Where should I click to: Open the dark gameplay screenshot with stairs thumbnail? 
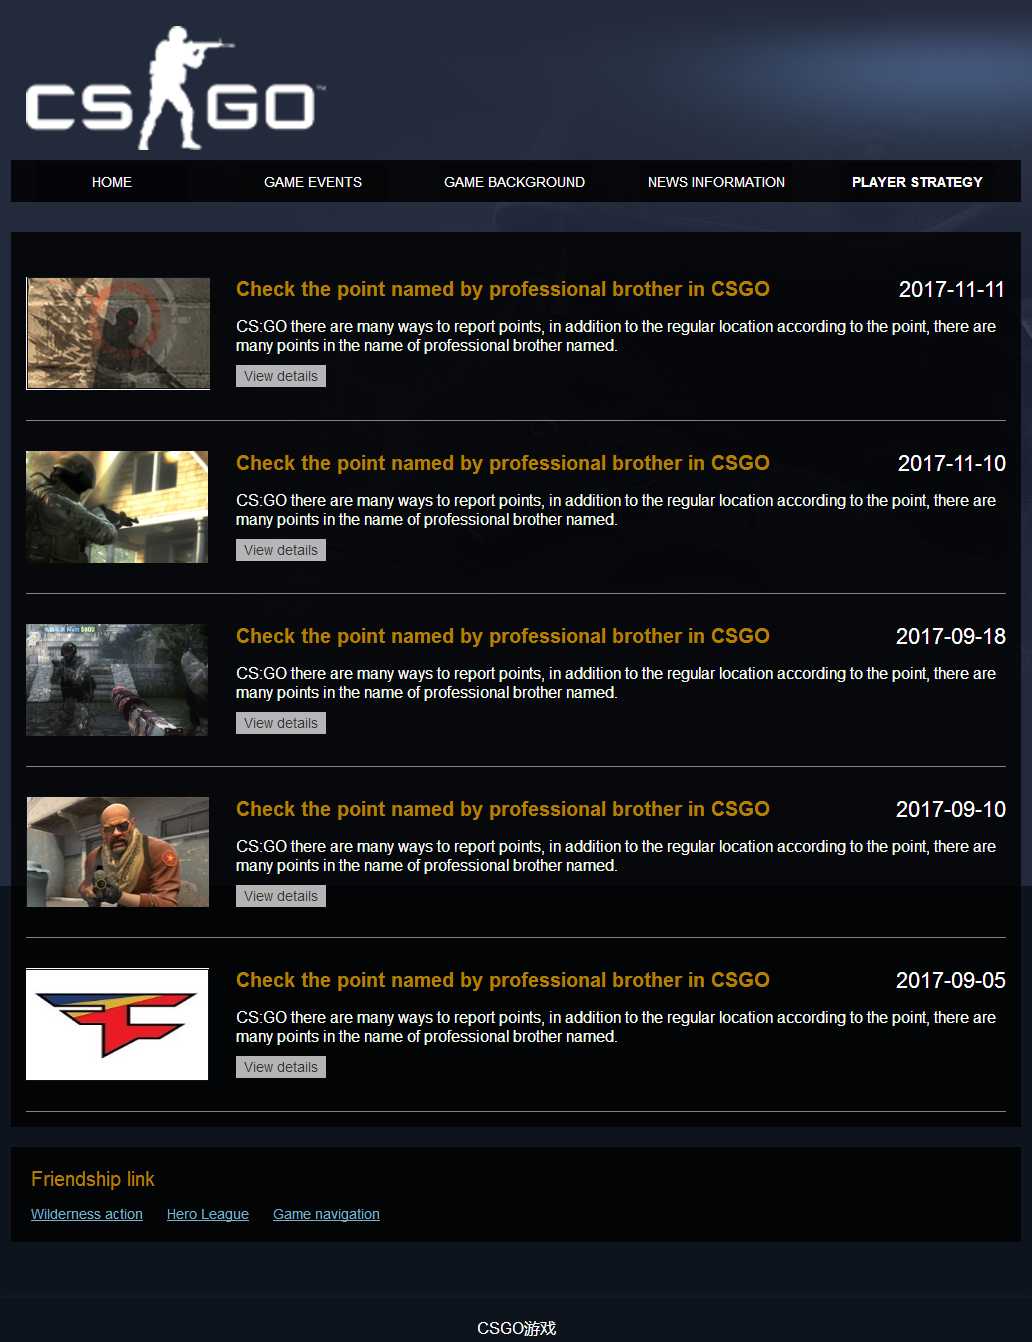click(x=117, y=680)
